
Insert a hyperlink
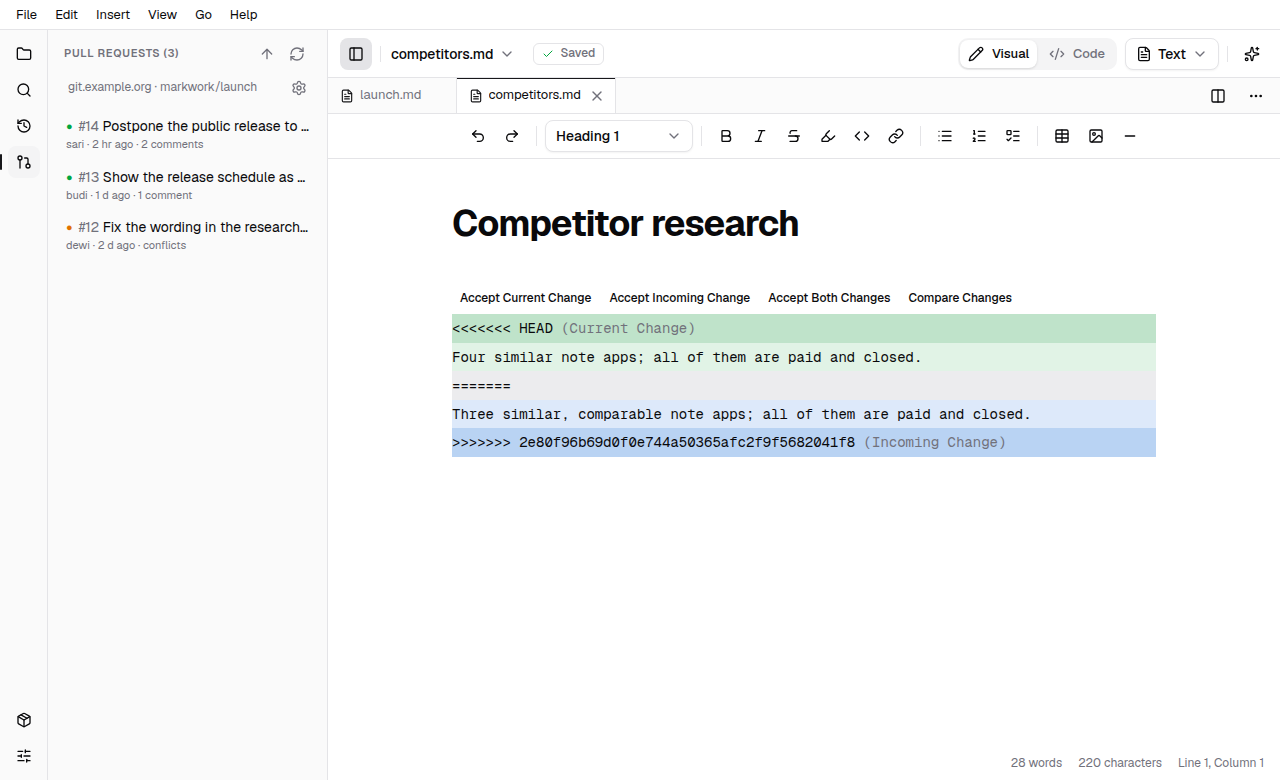896,136
